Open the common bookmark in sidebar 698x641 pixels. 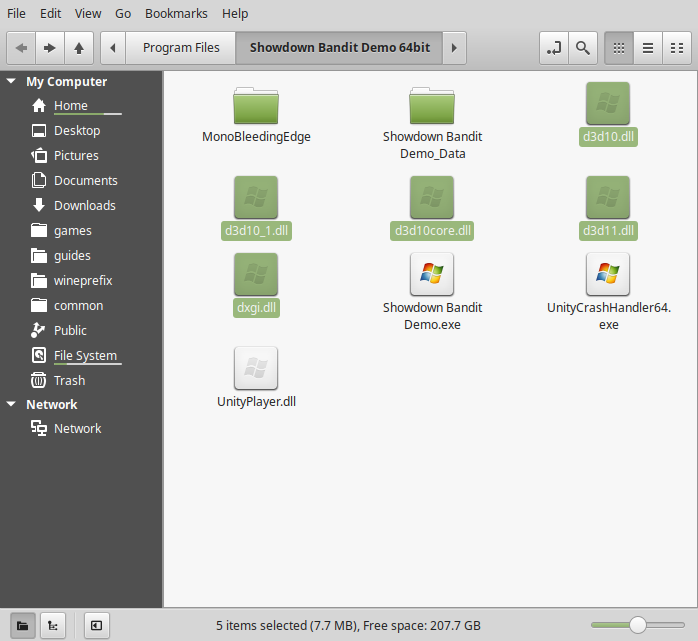[x=81, y=305]
